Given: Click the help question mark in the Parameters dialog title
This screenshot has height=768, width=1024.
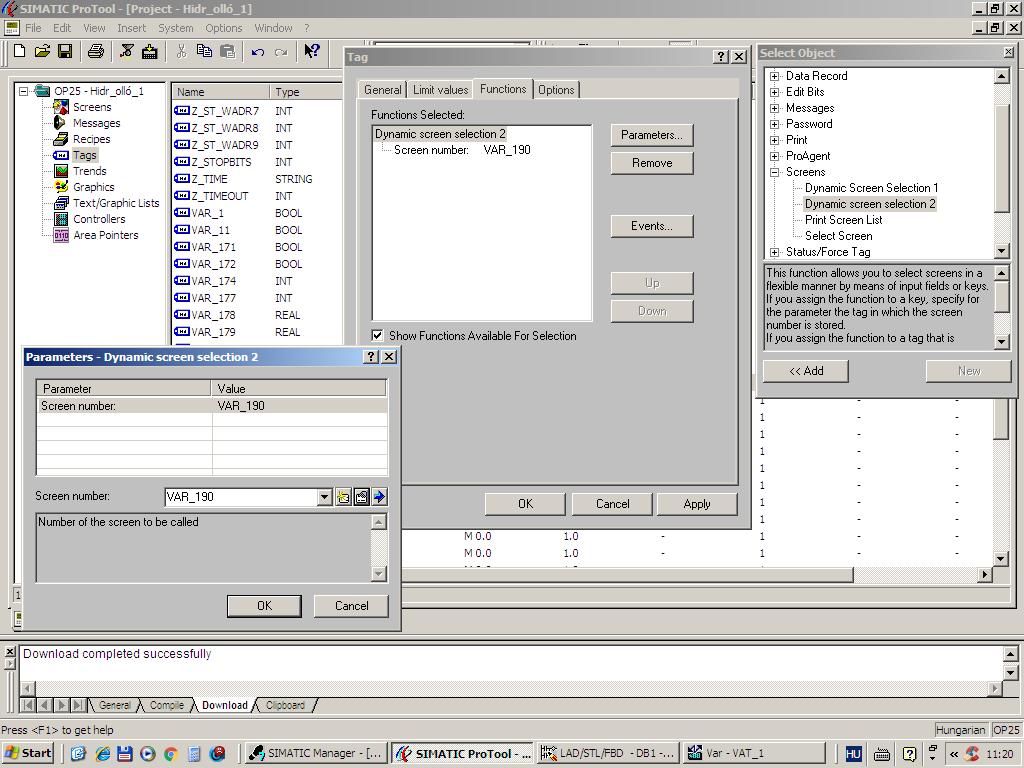Looking at the screenshot, I should tap(371, 357).
